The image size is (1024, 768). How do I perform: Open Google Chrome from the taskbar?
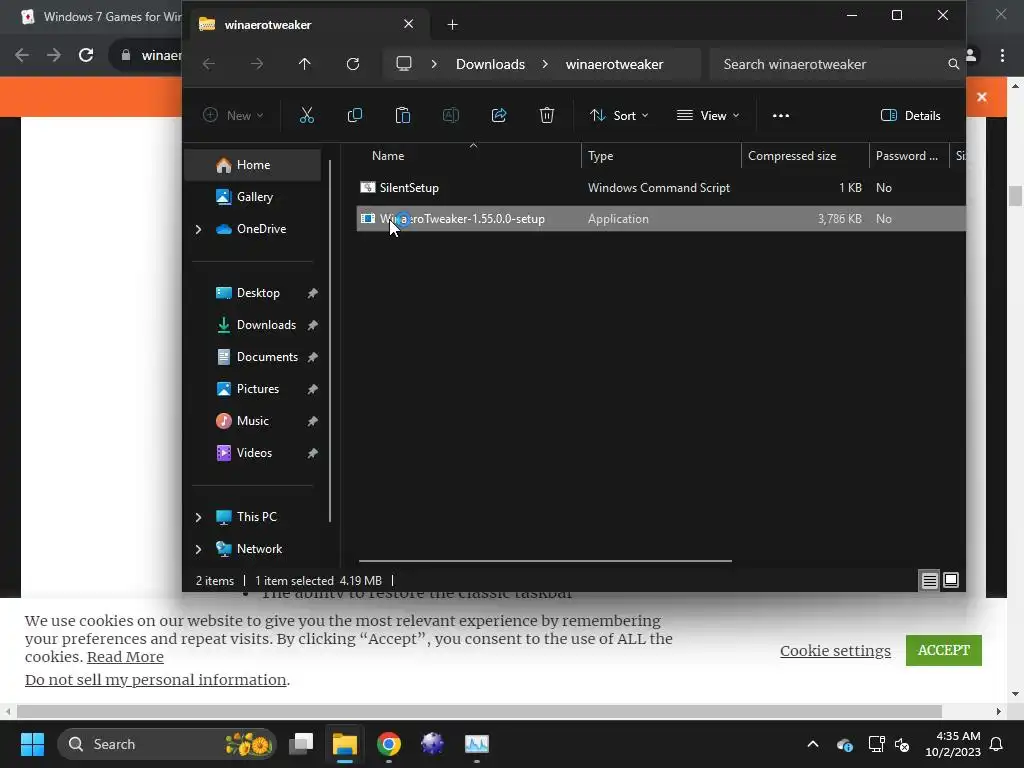click(389, 744)
